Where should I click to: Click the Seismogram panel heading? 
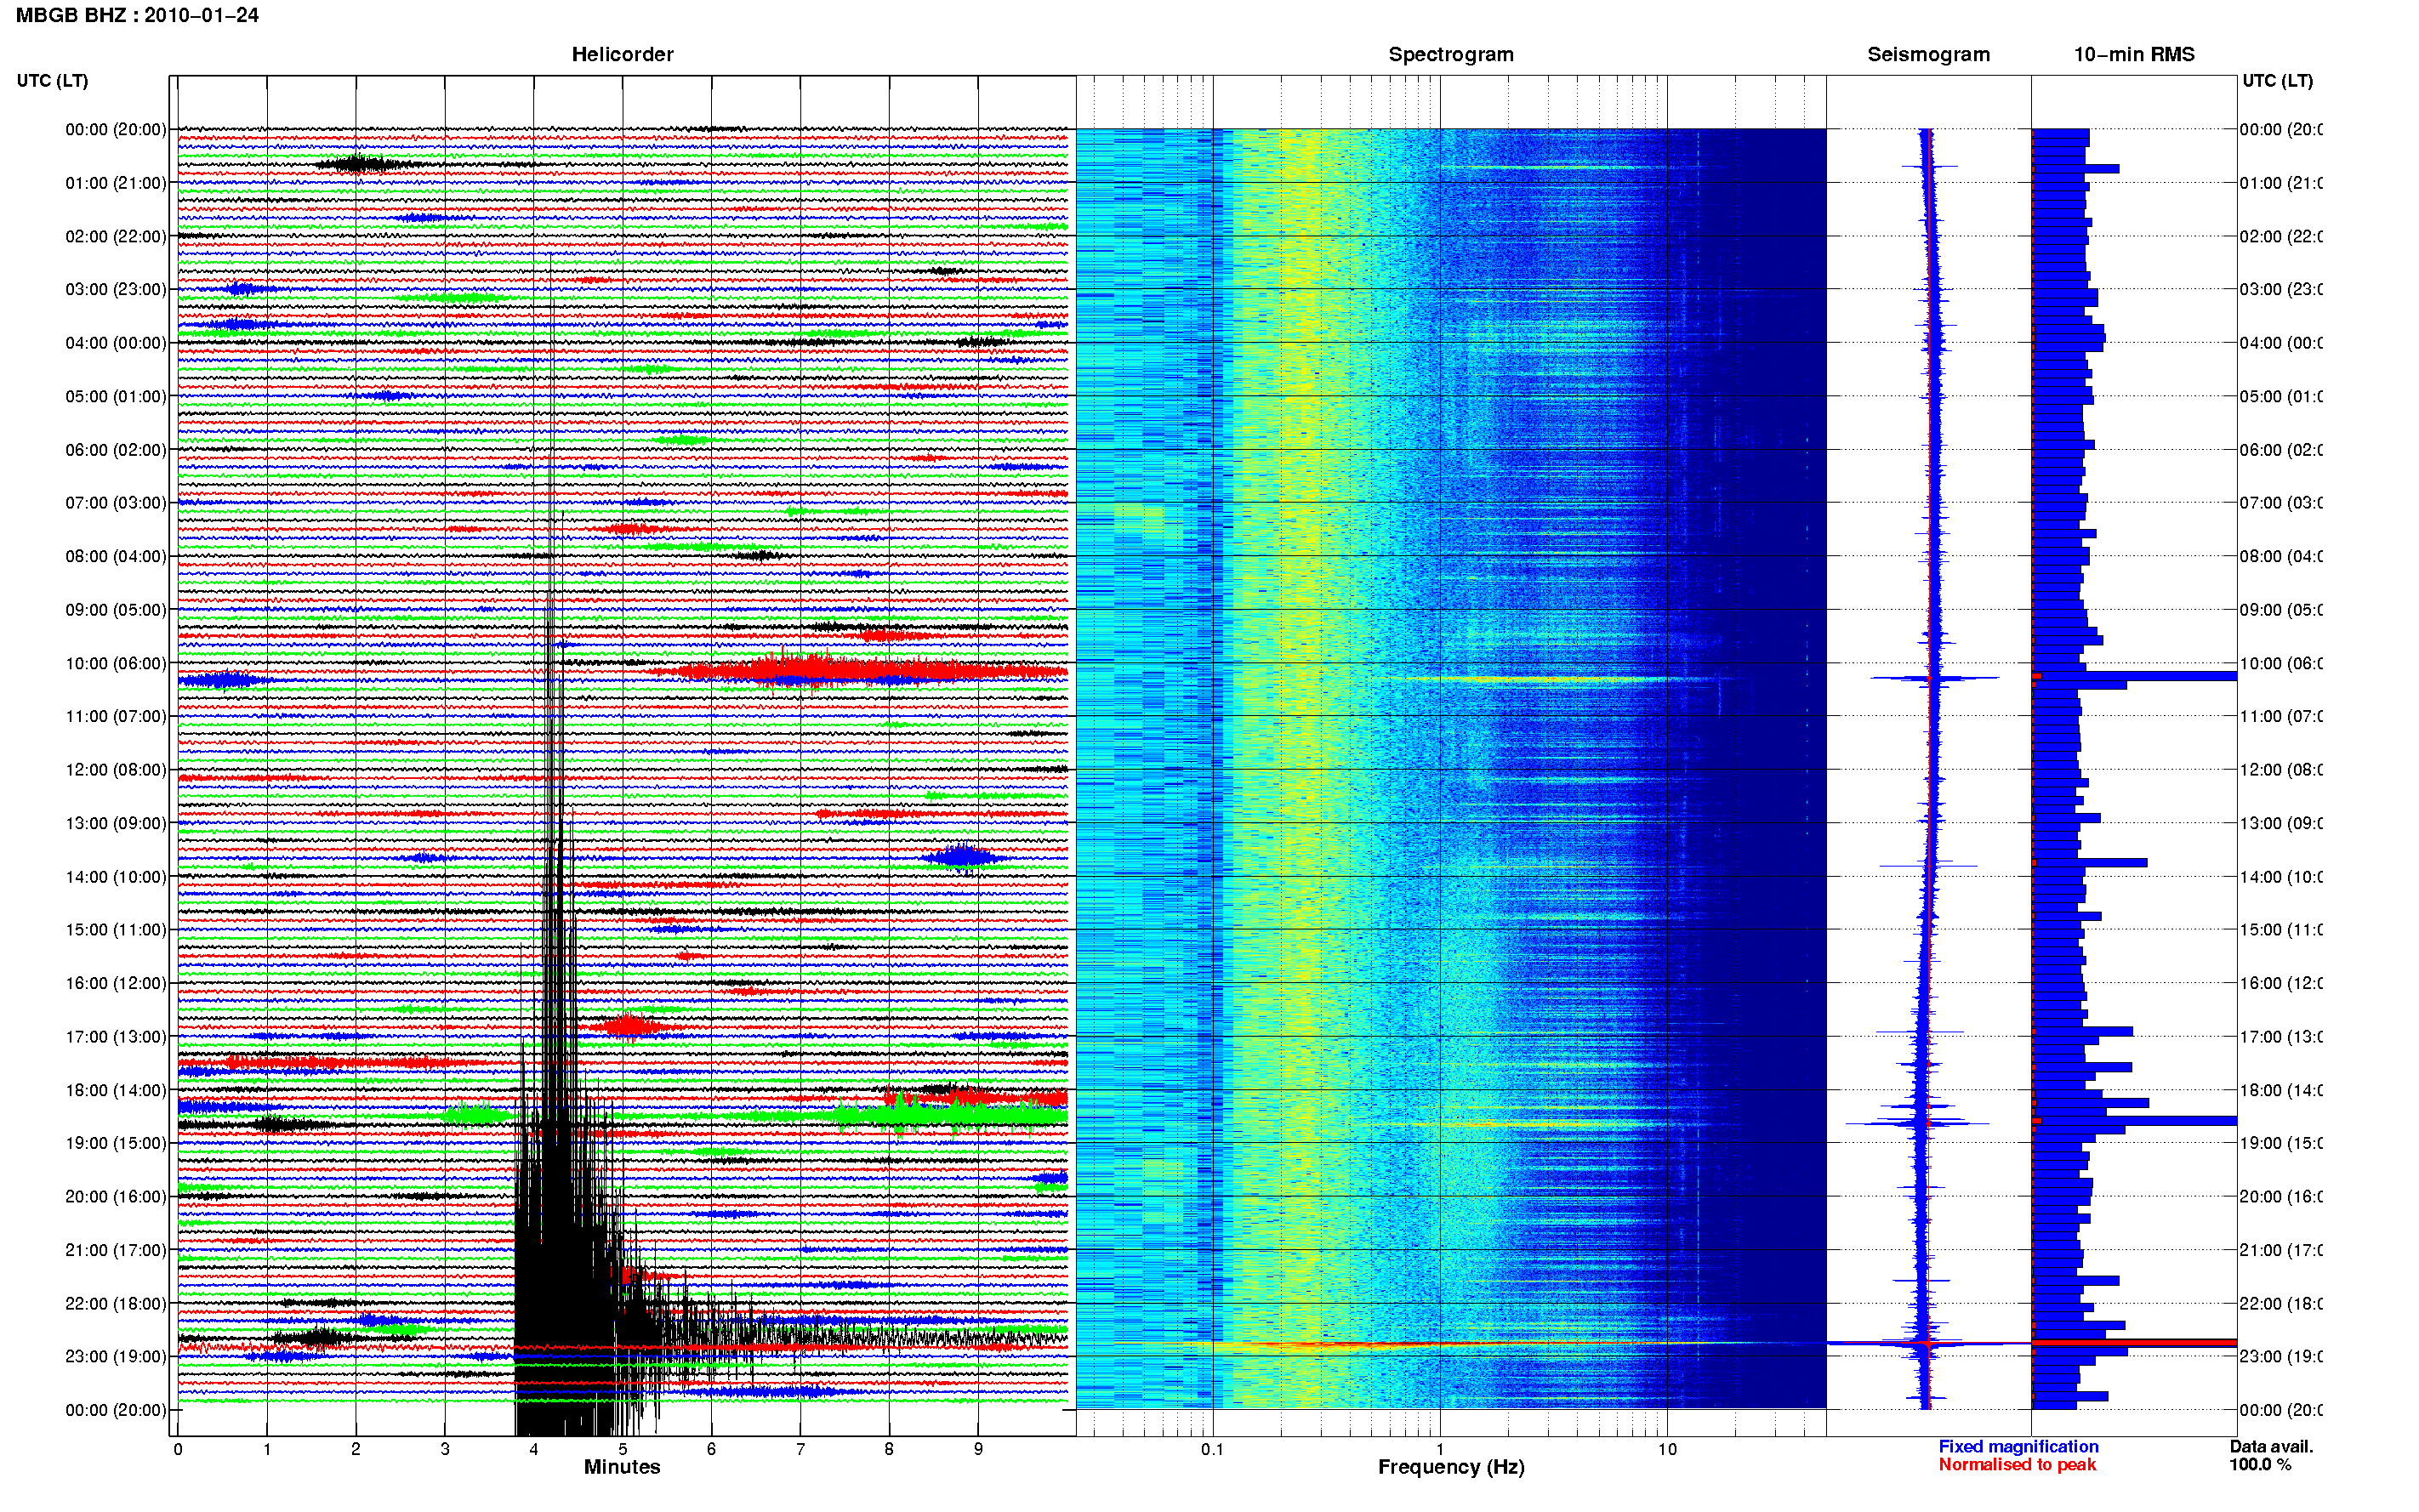[x=1928, y=54]
